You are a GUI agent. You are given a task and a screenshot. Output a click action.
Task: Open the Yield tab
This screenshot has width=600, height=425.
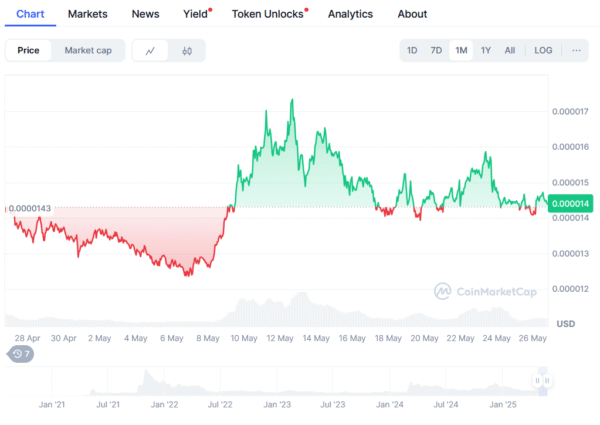(196, 14)
